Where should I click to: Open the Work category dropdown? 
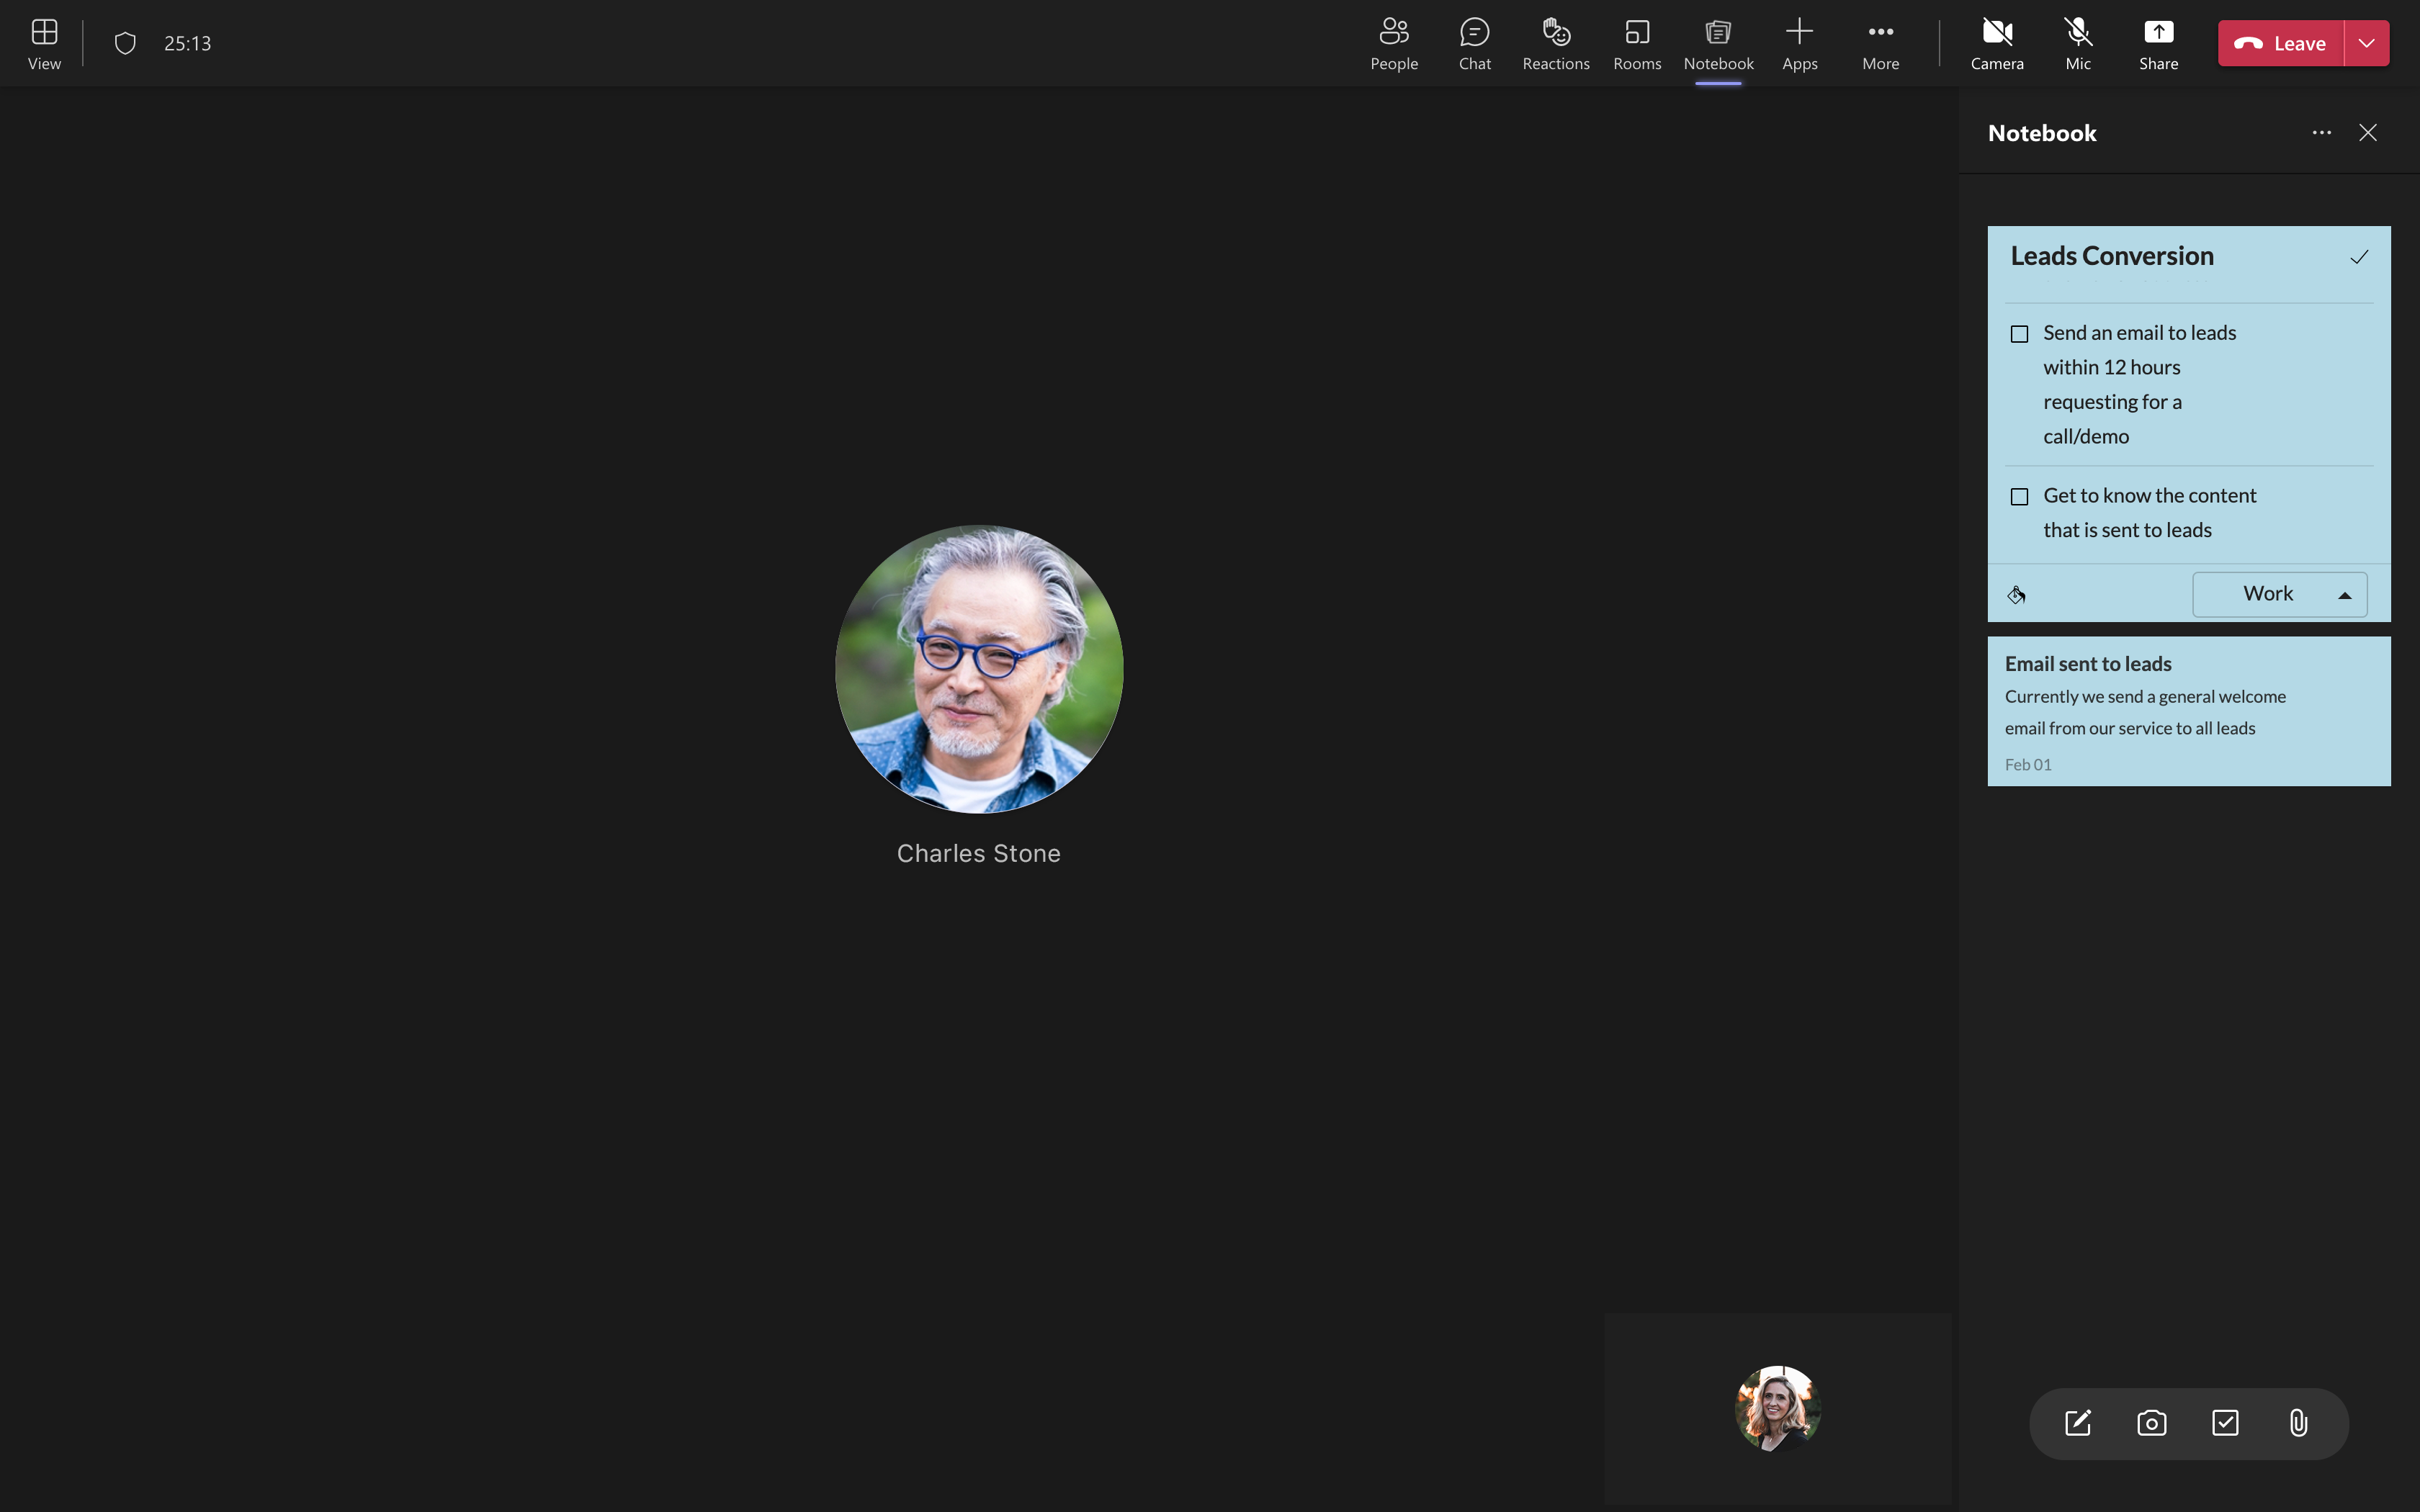[2279, 595]
